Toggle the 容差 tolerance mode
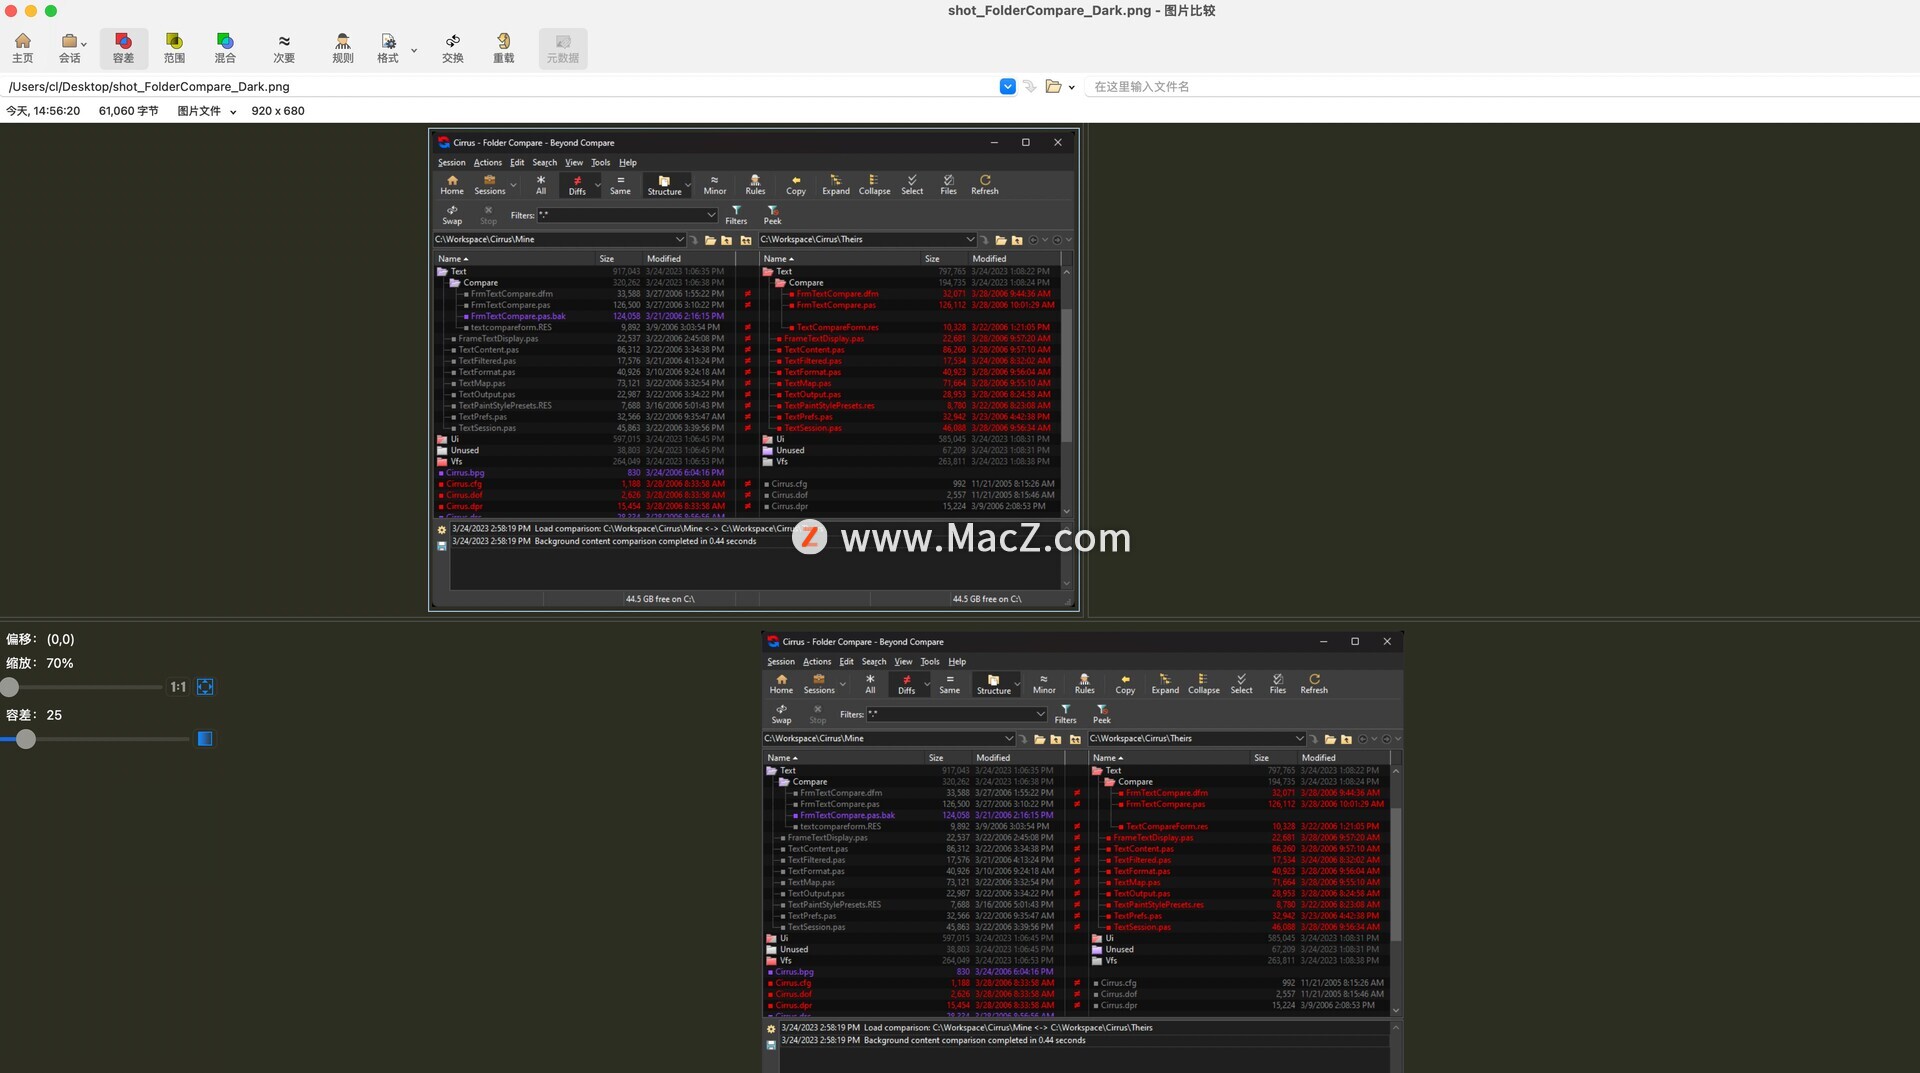 [123, 48]
